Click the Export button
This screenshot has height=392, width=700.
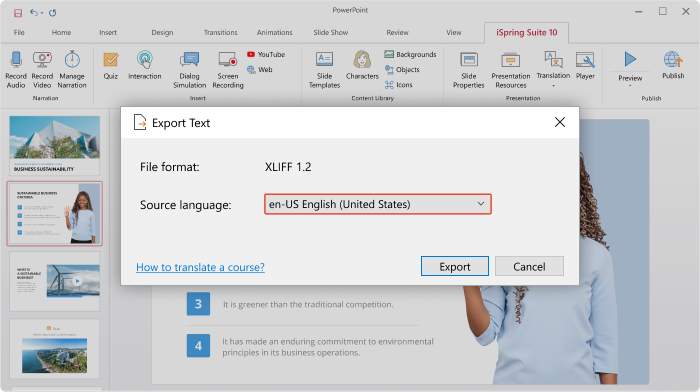454,267
